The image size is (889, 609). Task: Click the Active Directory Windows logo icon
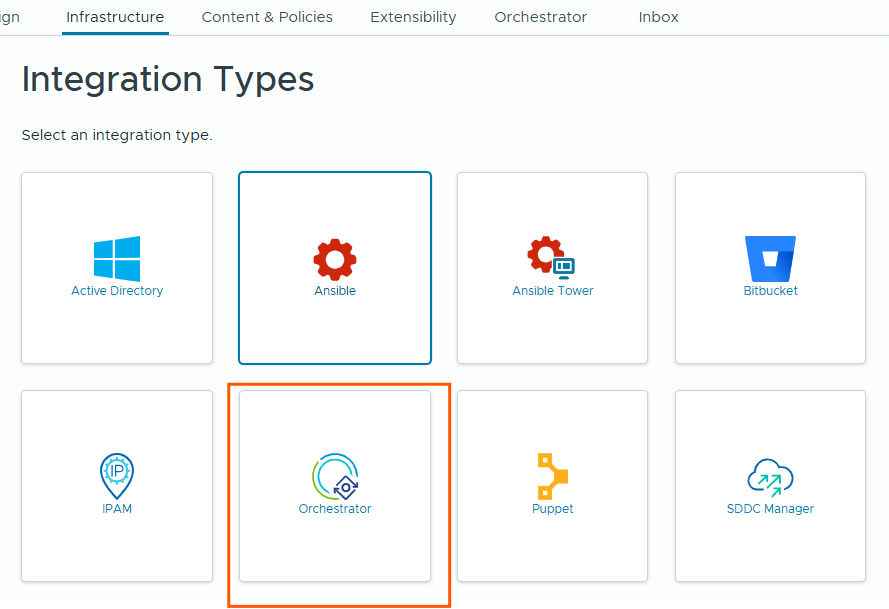coord(117,259)
